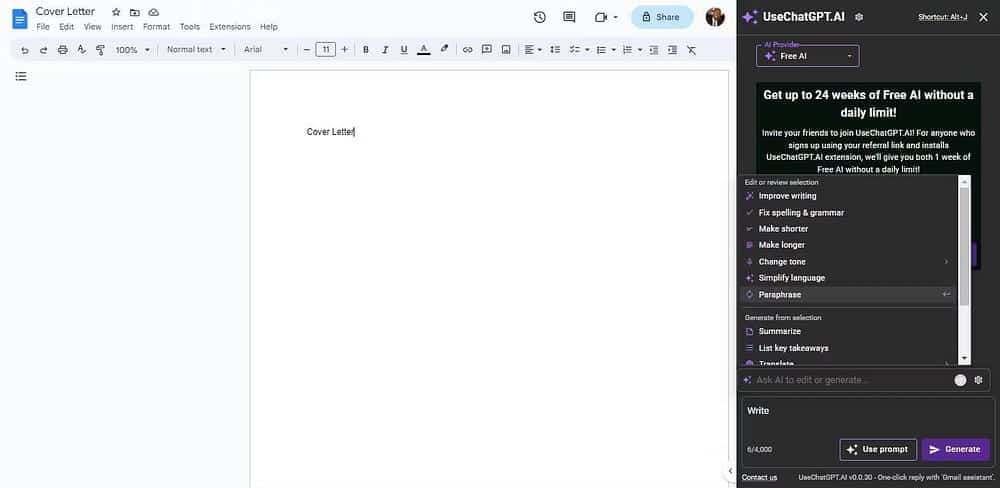This screenshot has height=488, width=1000.
Task: Decrease indent using toolbar icon
Action: [653, 50]
